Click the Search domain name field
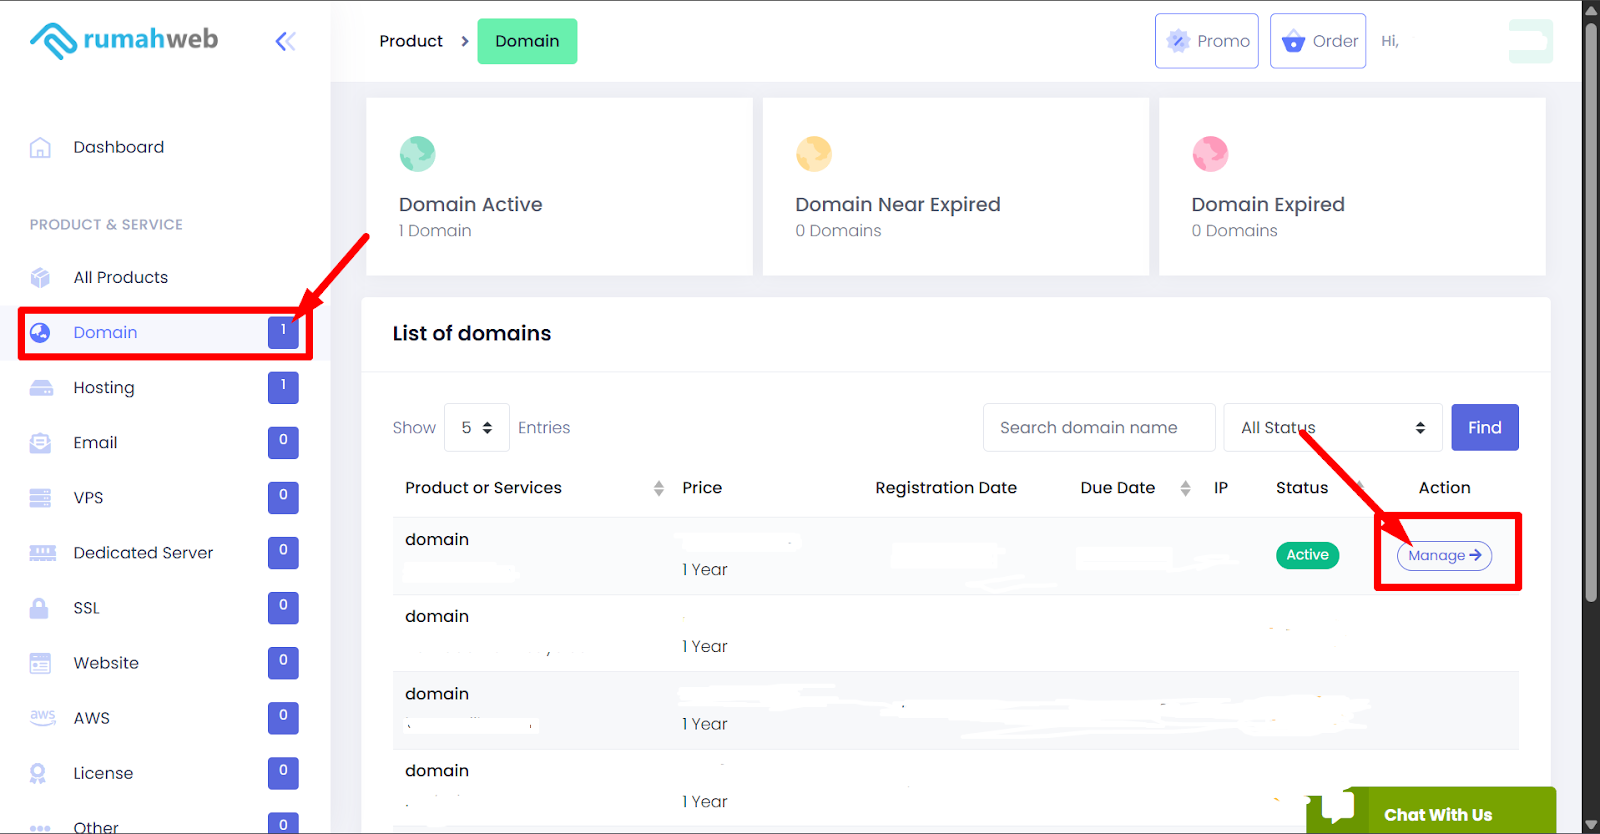 [1099, 428]
